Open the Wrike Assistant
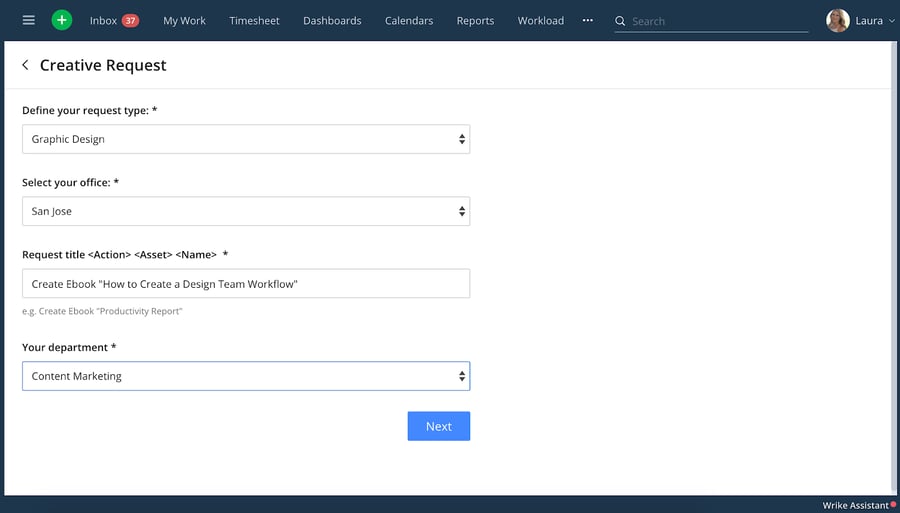 [x=855, y=505]
